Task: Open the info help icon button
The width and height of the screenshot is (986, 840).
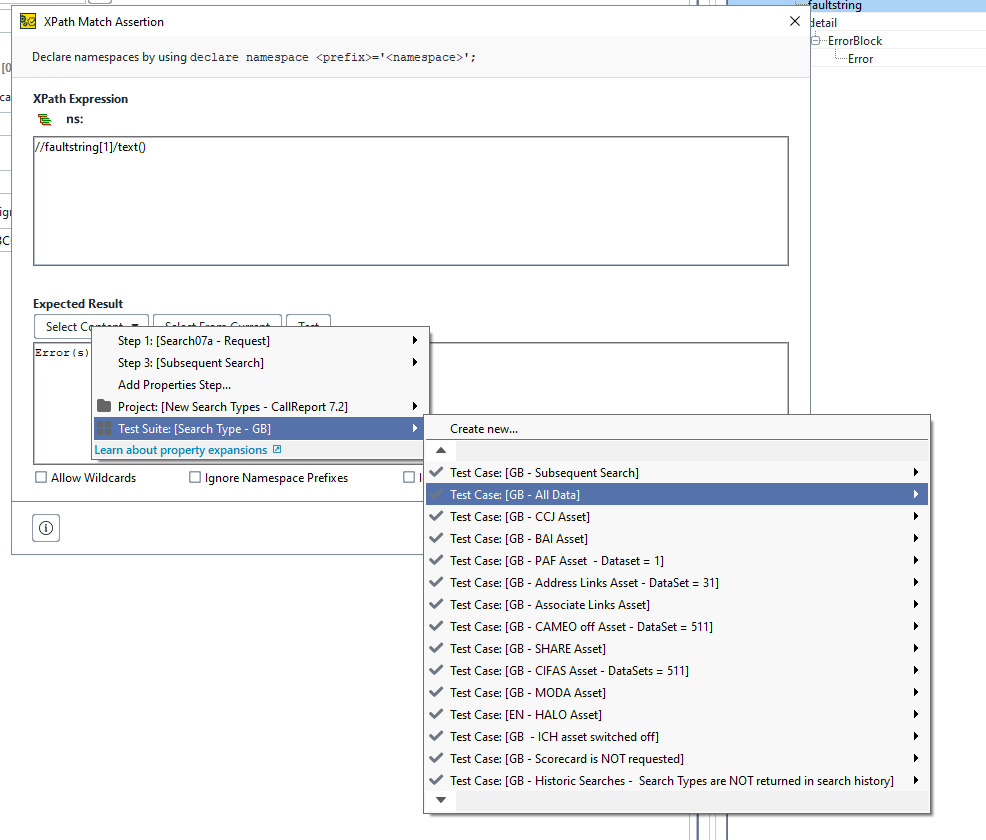Action: 46,528
